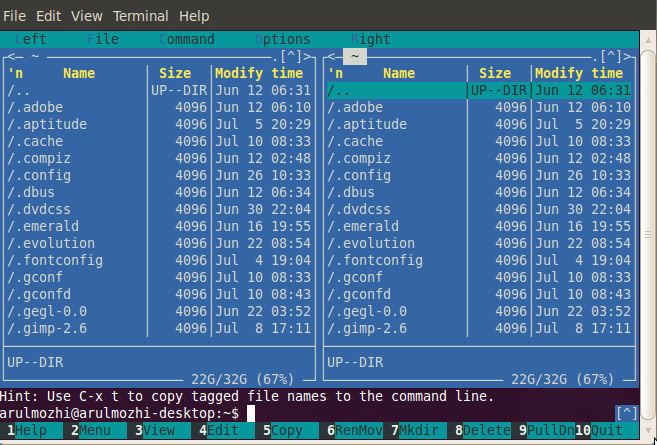Open the Terminal menu in the window menubar
Screen dimensions: 657x445
[140, 16]
